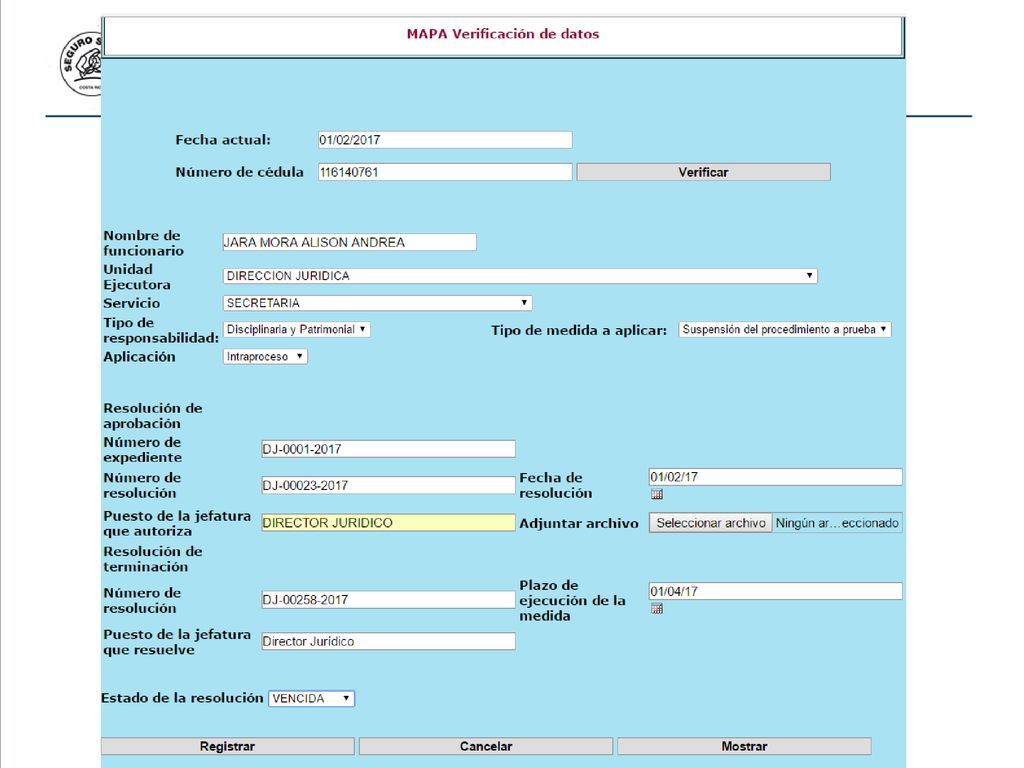This screenshot has height=768, width=1024.
Task: Click the 'Fecha actual:' label
Action: [x=223, y=140]
